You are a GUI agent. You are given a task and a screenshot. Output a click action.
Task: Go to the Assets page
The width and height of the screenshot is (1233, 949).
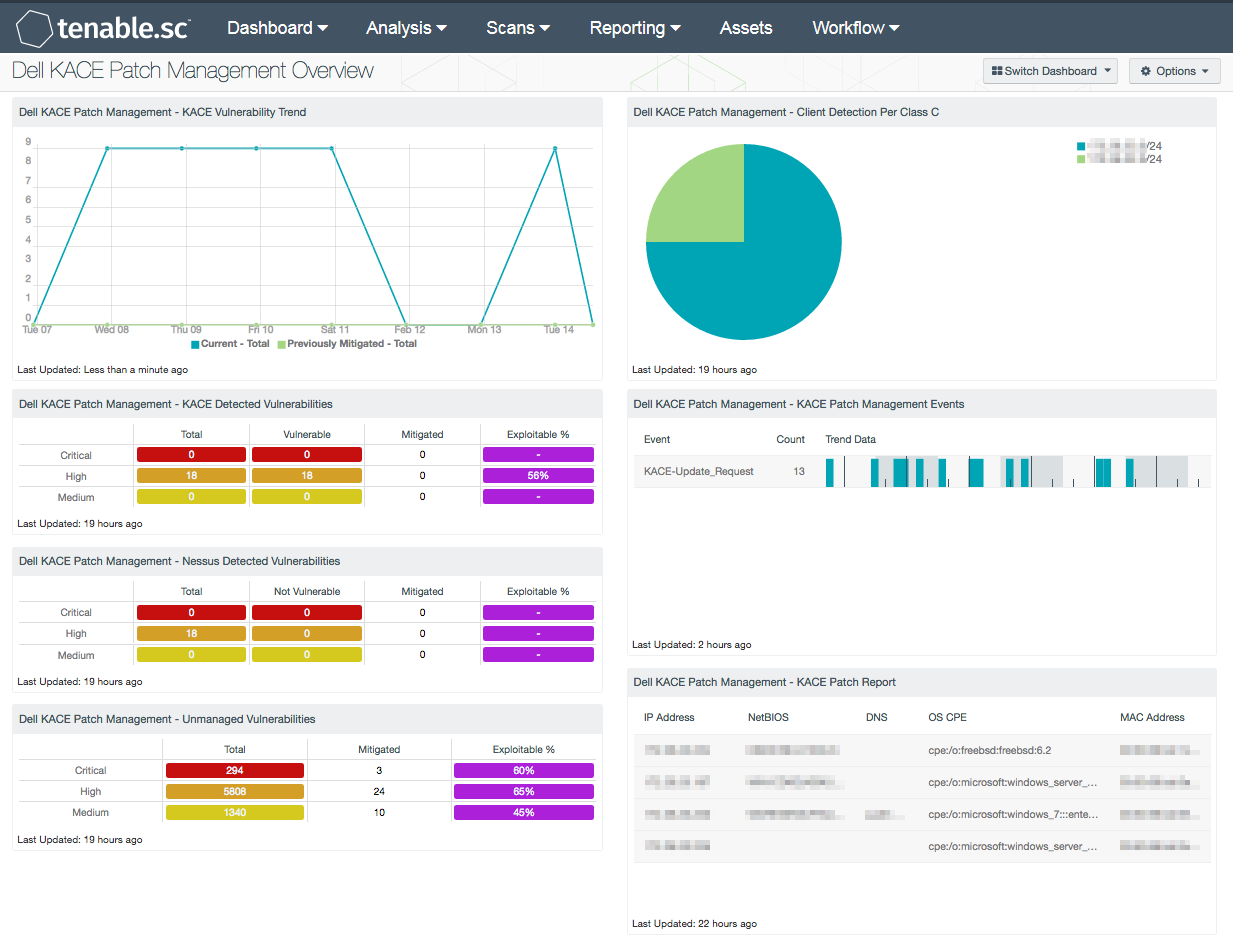[746, 28]
